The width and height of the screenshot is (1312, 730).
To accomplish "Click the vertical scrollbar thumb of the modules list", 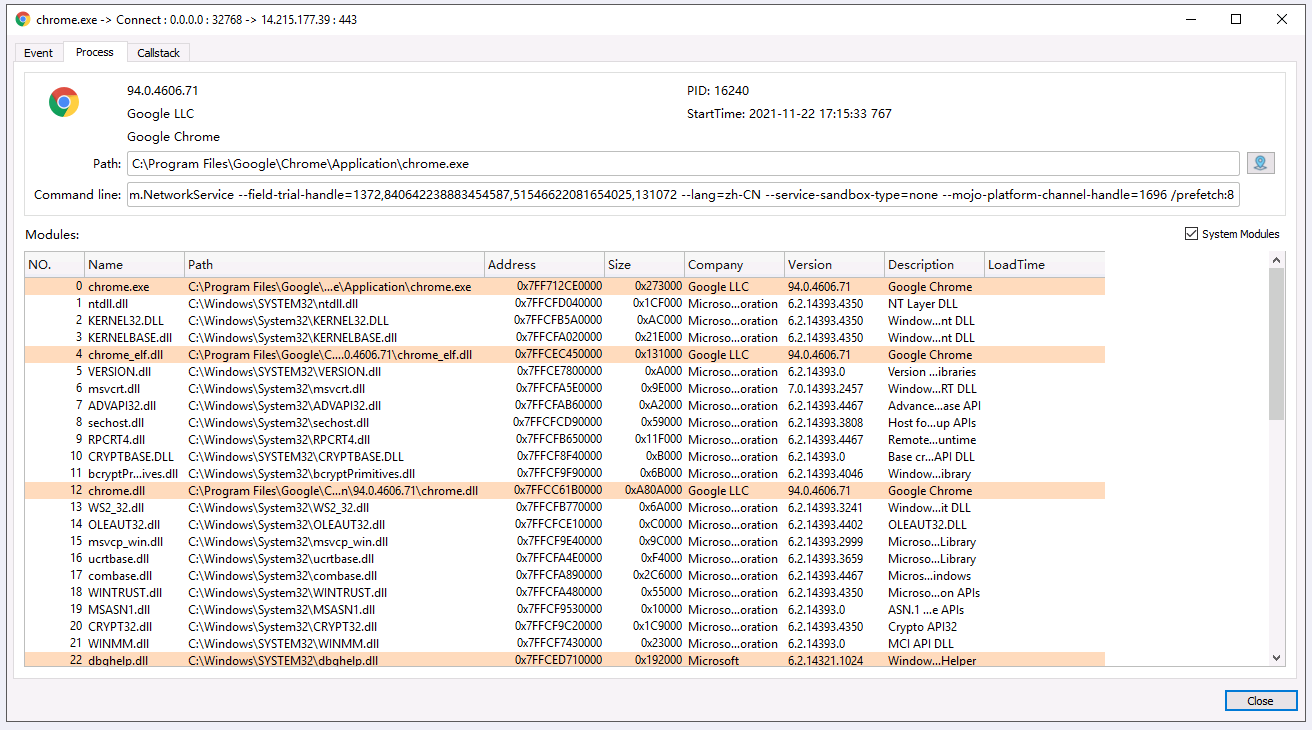I will tap(1276, 344).
